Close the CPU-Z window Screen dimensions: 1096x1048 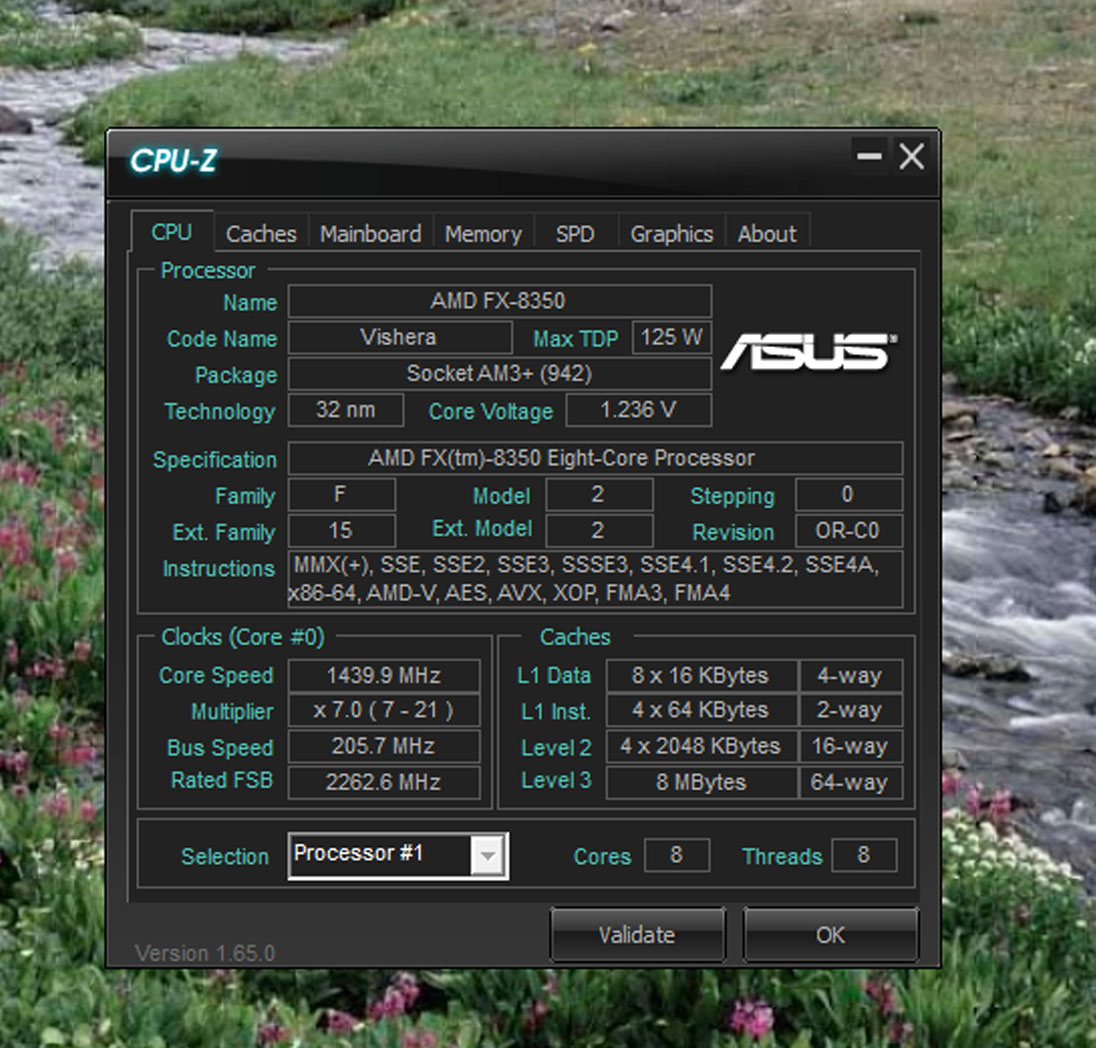[x=911, y=156]
